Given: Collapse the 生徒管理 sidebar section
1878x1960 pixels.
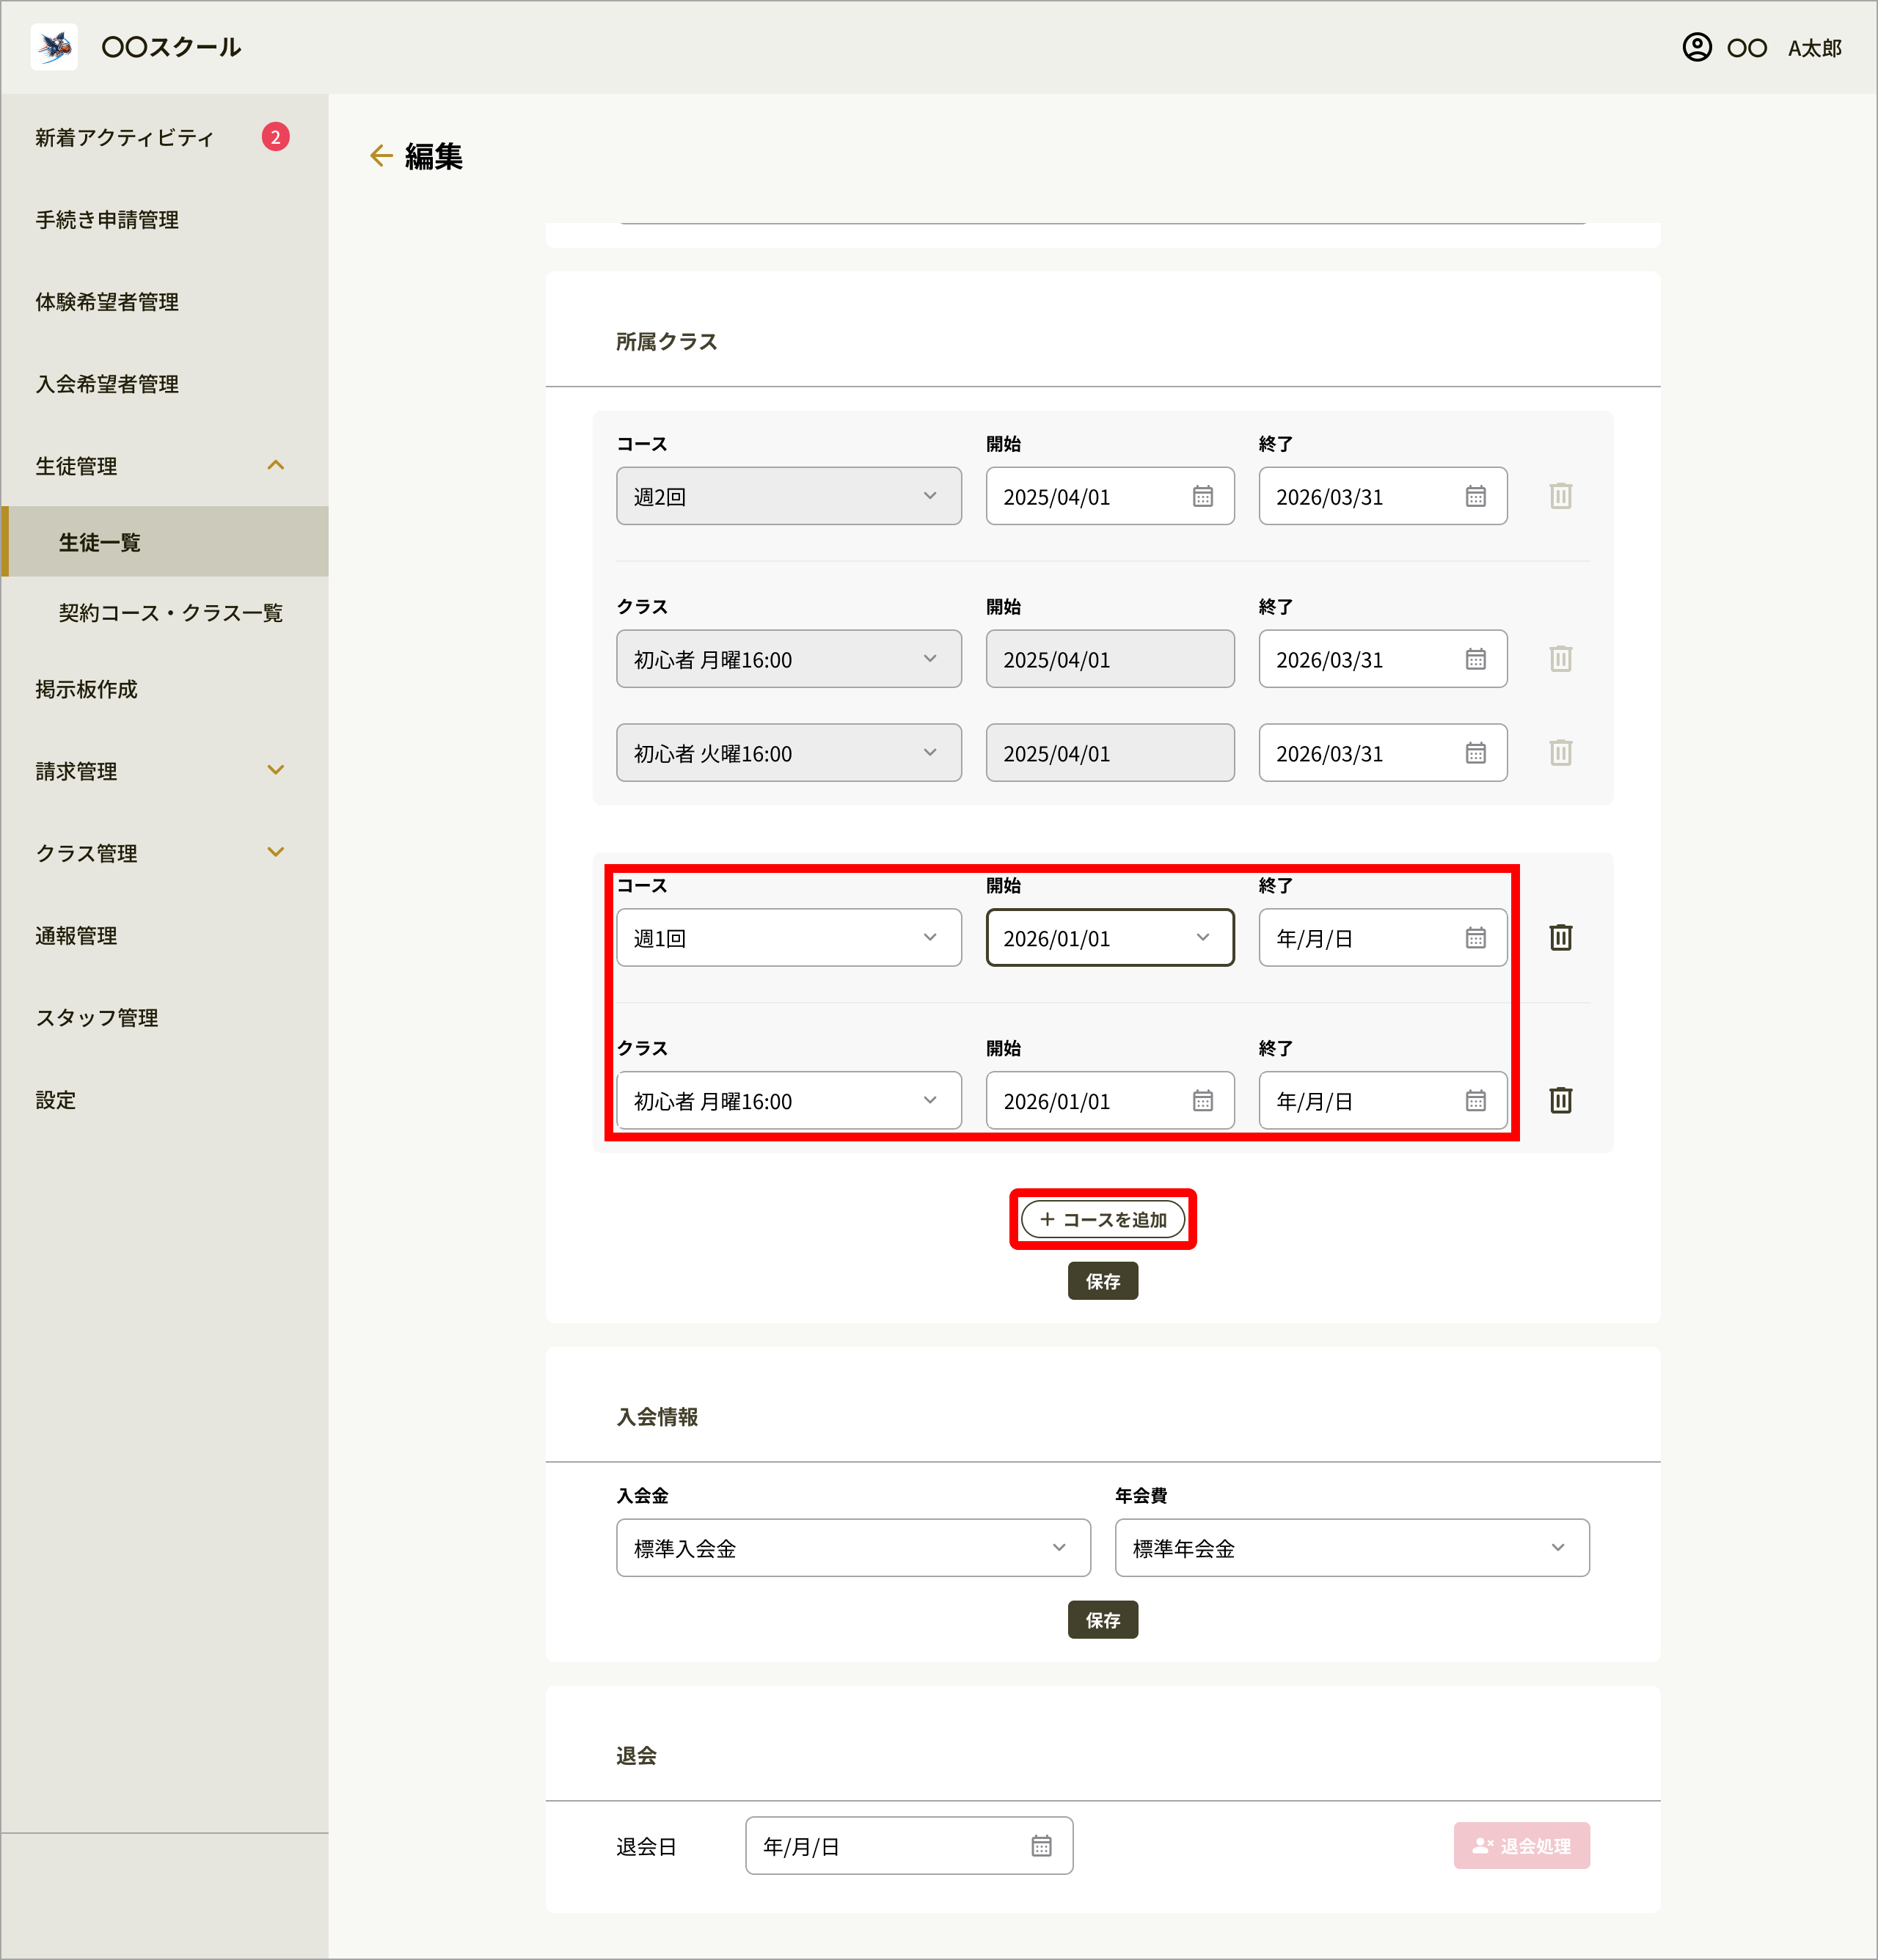Looking at the screenshot, I should tap(276, 466).
